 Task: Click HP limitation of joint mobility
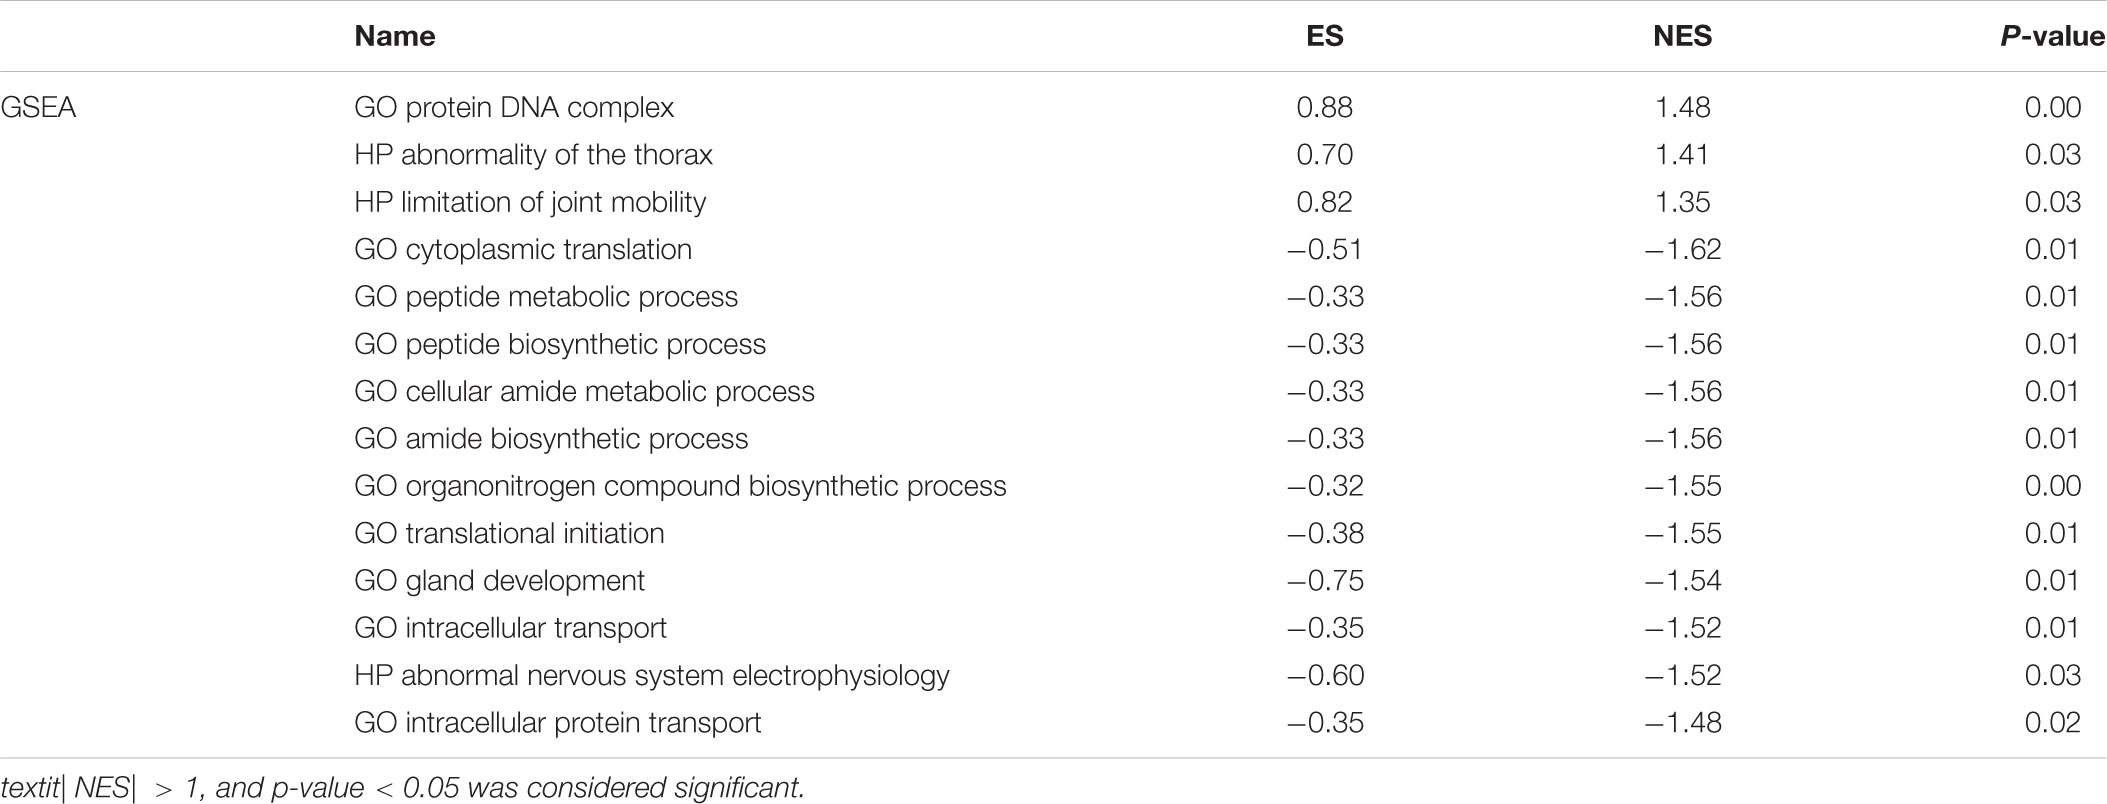tap(530, 202)
